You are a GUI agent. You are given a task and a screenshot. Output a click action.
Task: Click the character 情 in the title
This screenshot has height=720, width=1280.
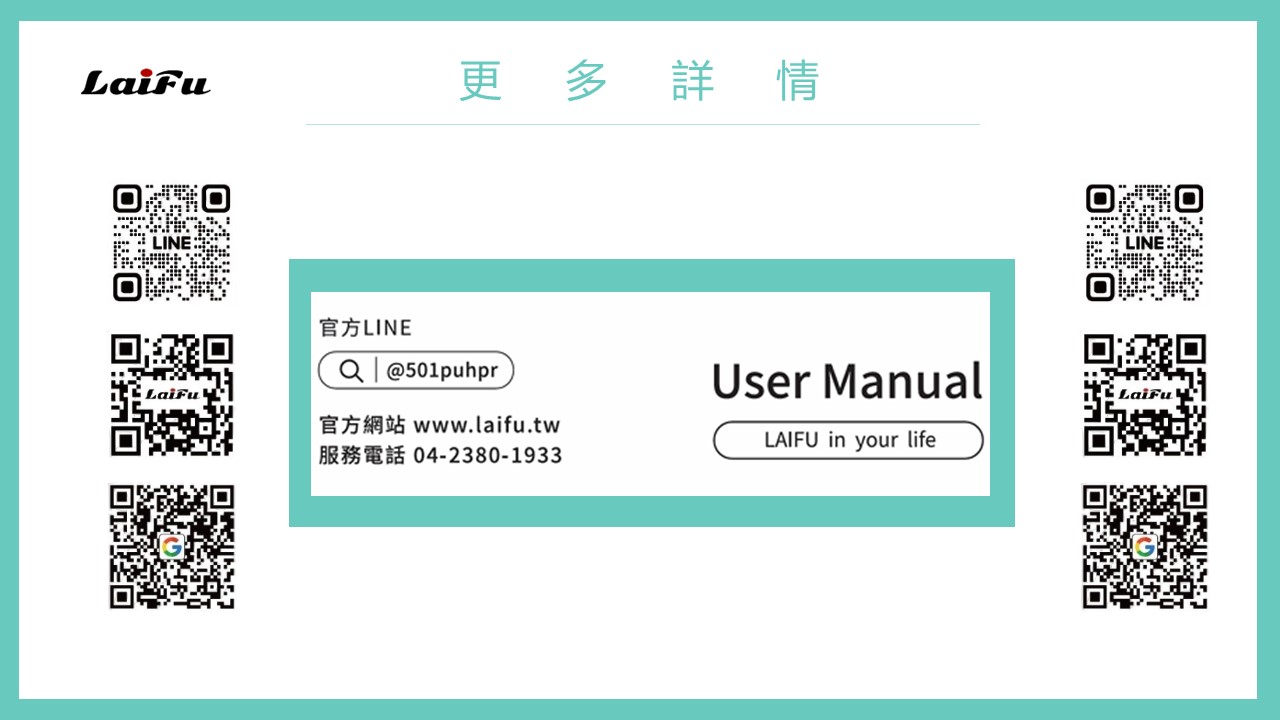pos(799,81)
